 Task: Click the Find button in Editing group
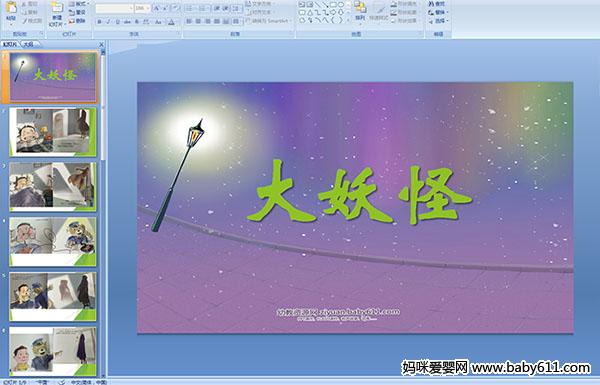pos(437,4)
